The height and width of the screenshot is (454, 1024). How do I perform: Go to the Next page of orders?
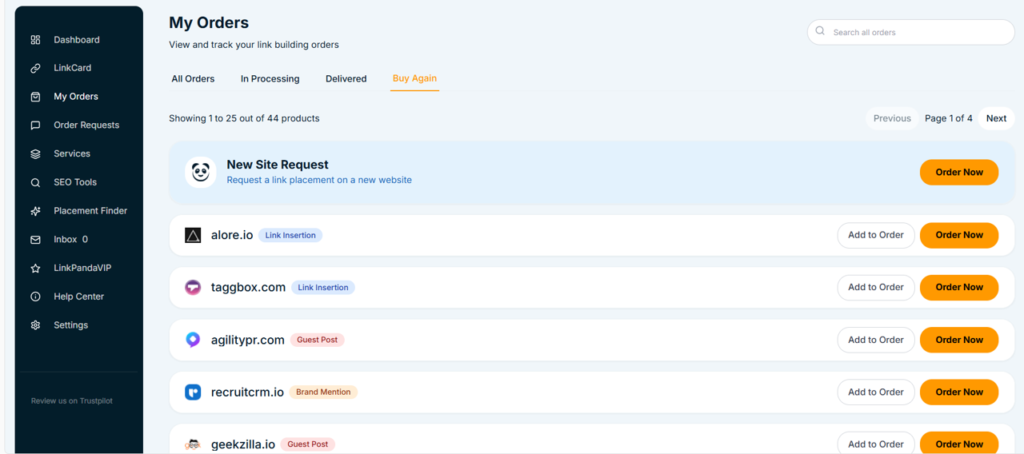point(996,118)
